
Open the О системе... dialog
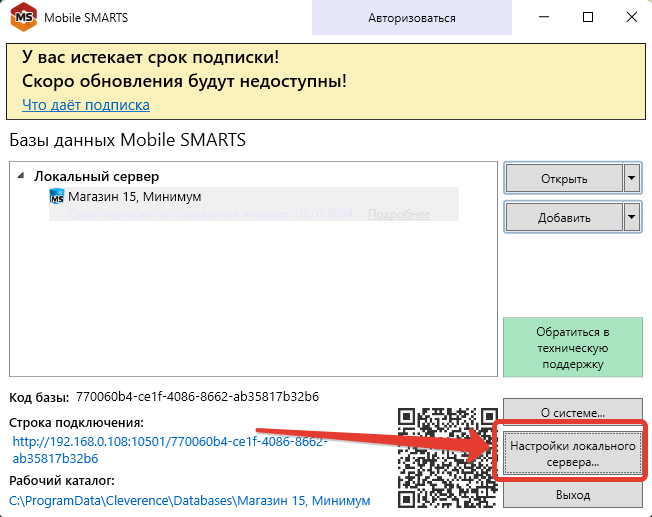point(566,411)
